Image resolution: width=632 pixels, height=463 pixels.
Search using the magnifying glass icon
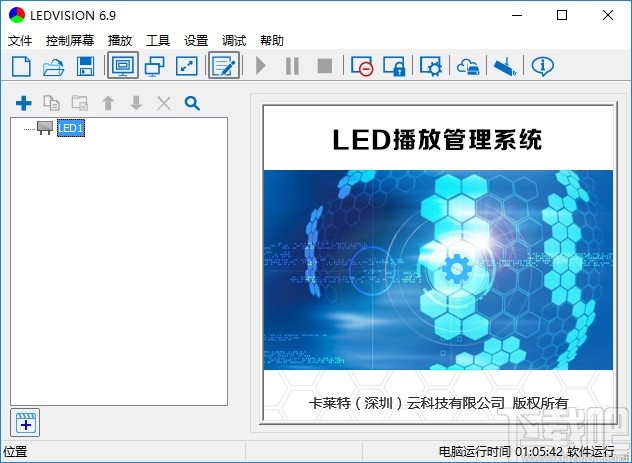coord(192,104)
